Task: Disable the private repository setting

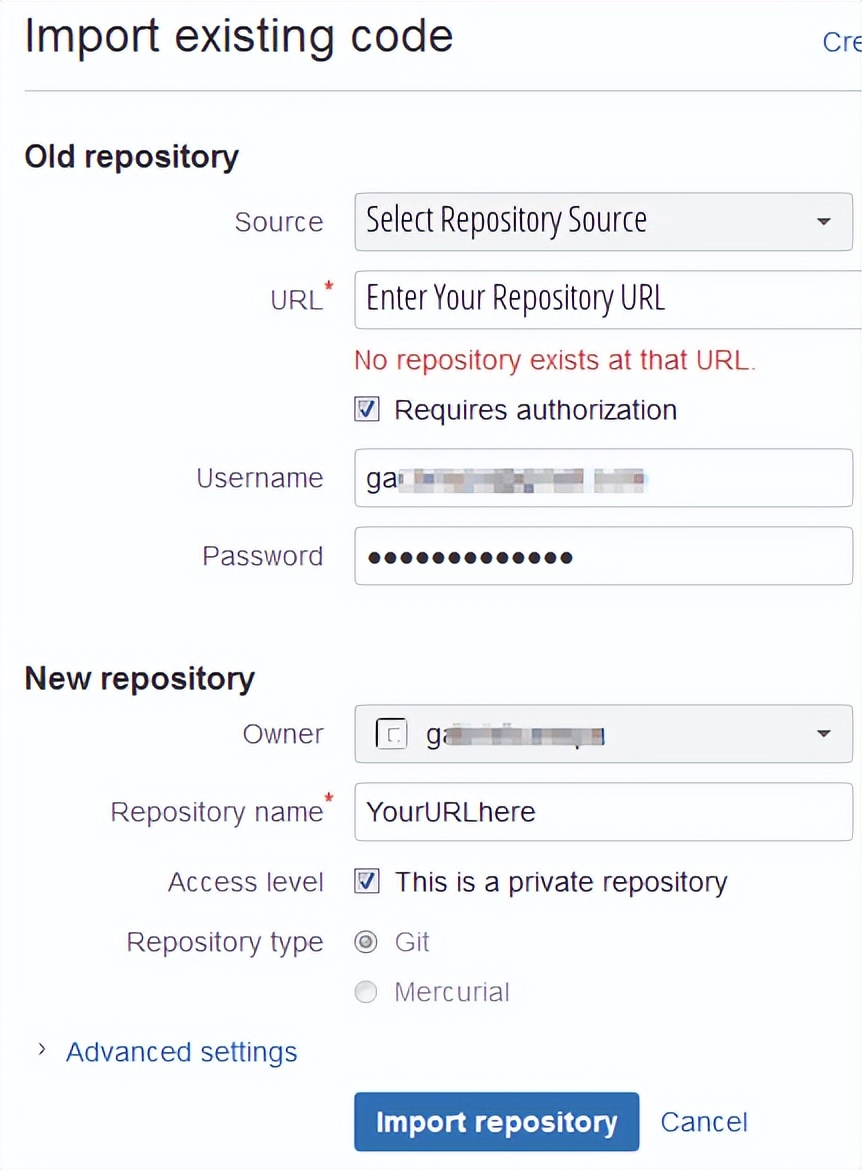Action: [366, 881]
